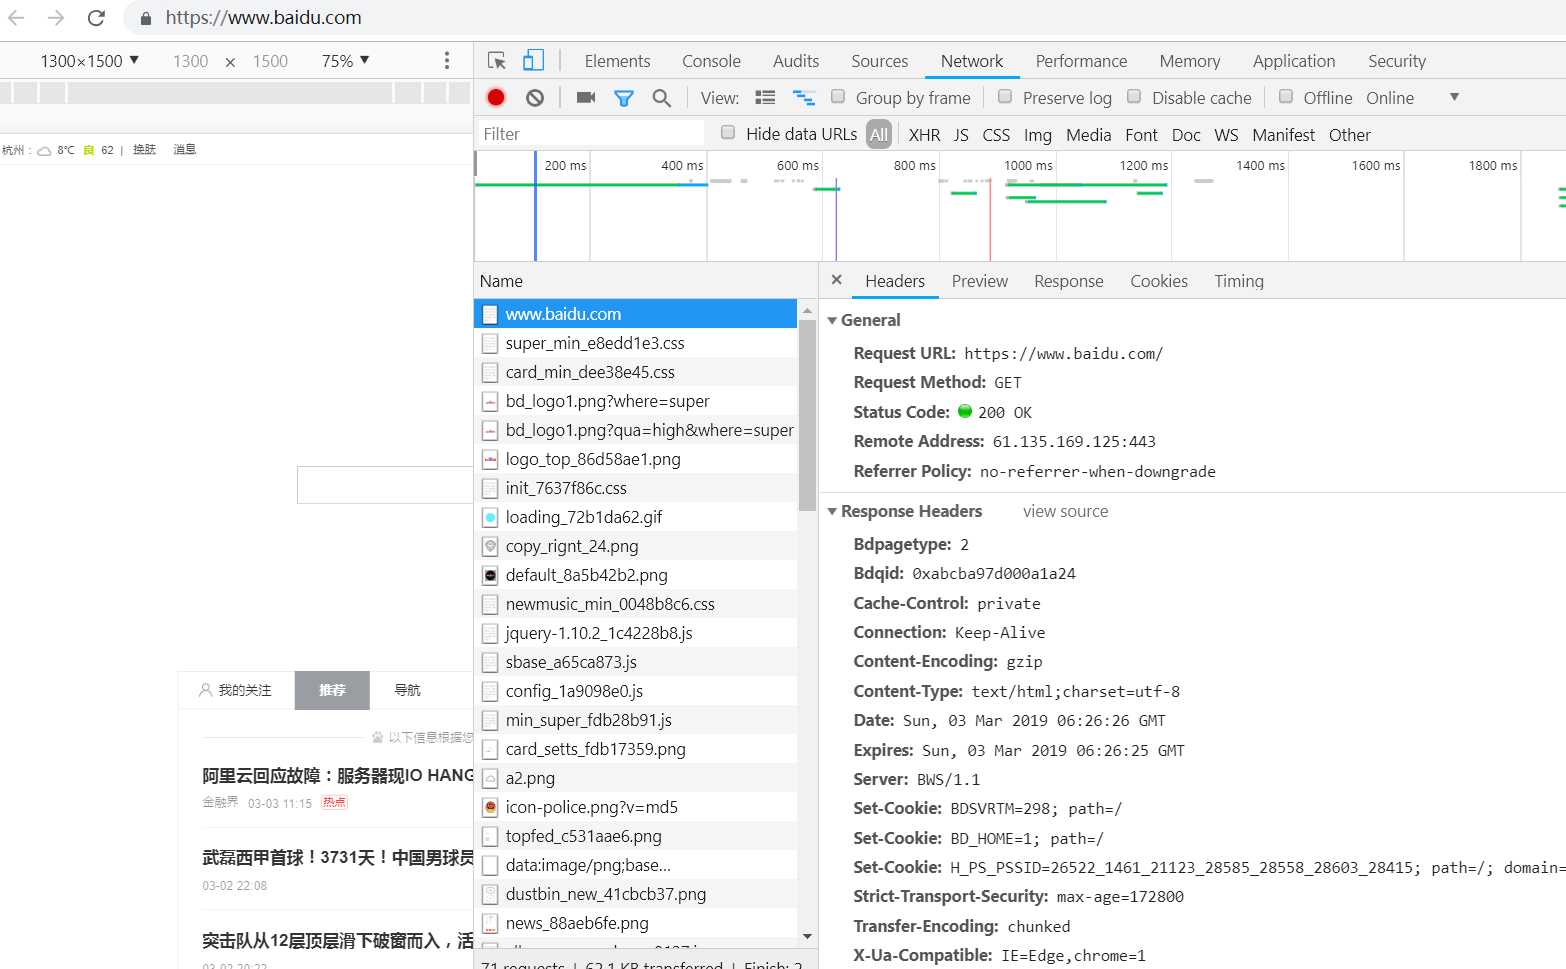Filter requests by Img type
Screen dimensions: 1566x969
(1038, 135)
